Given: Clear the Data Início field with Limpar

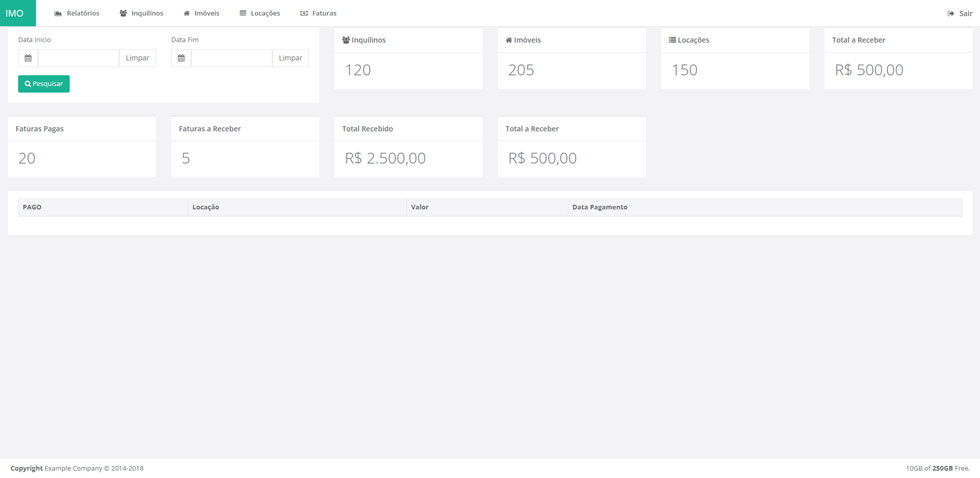Looking at the screenshot, I should point(137,58).
